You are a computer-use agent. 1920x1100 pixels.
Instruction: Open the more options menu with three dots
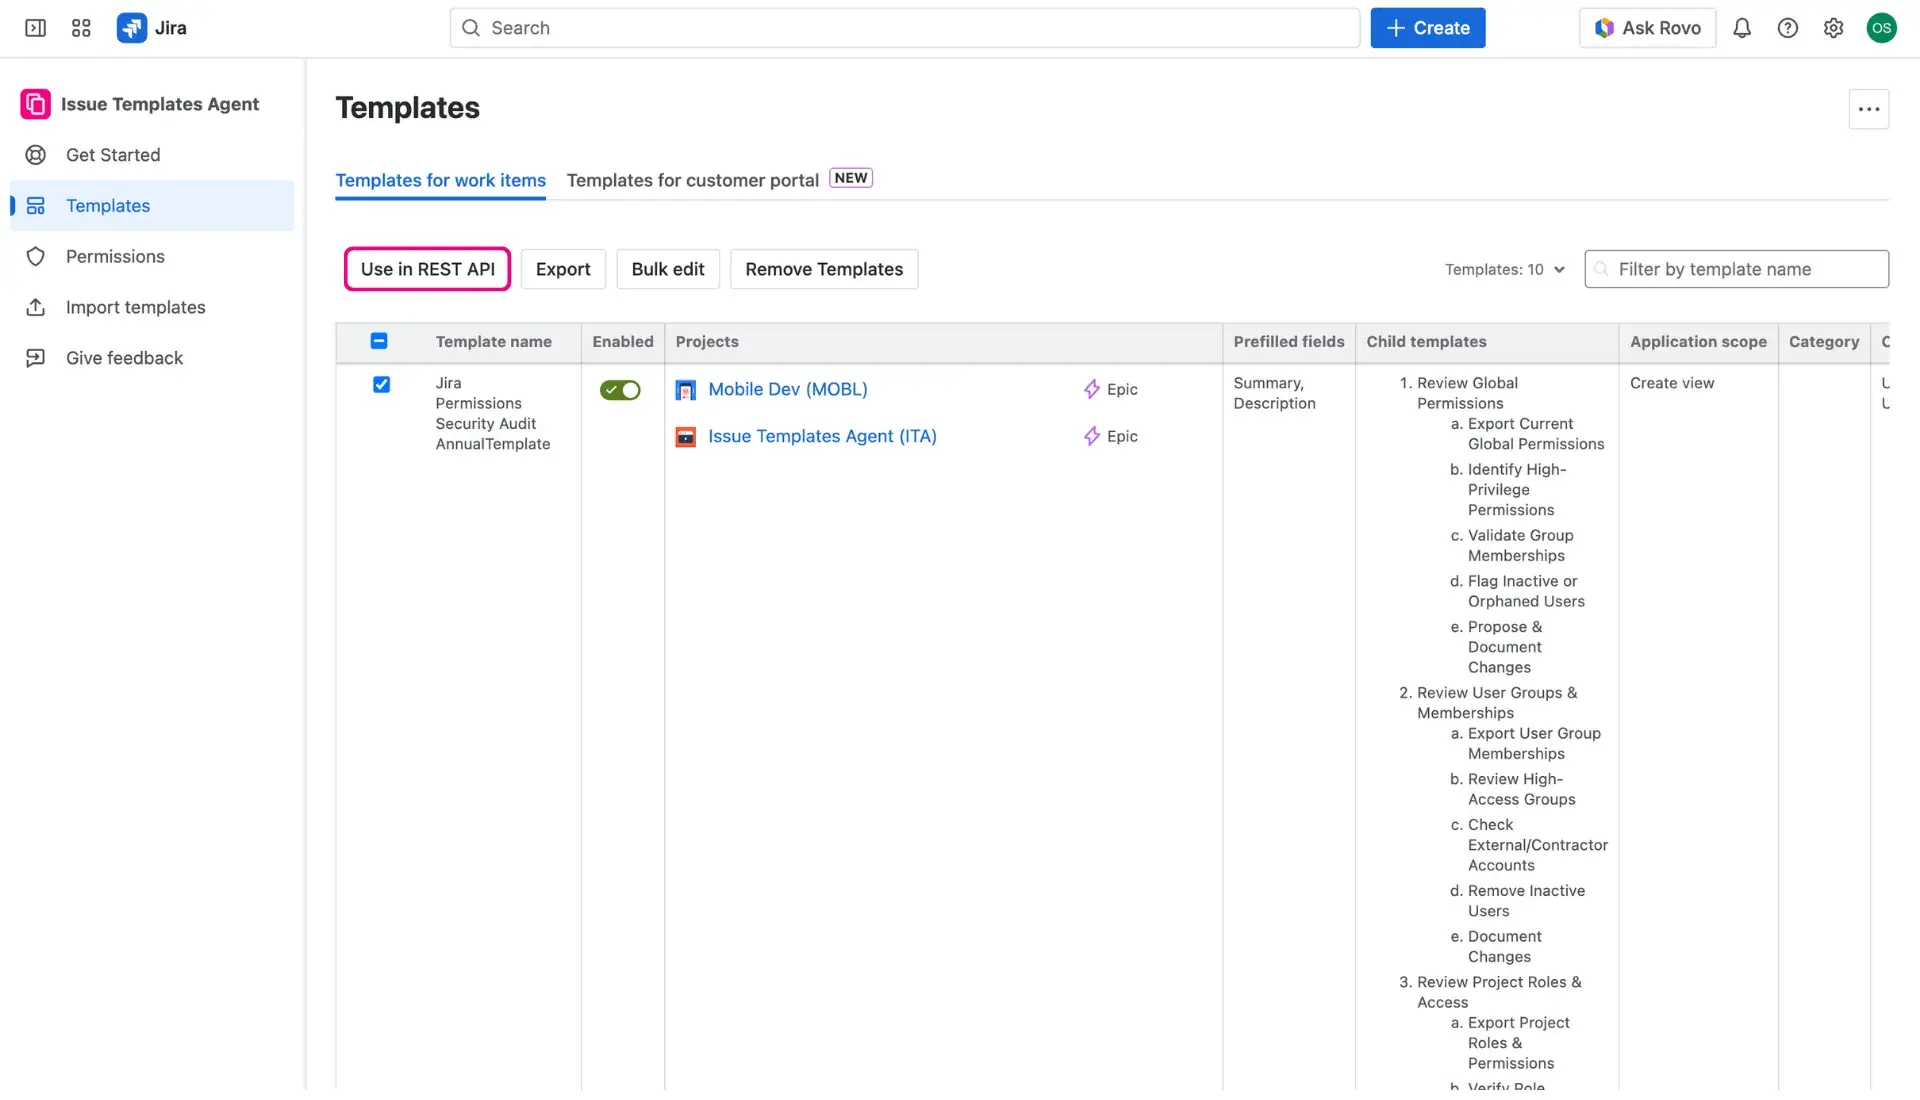click(1868, 109)
